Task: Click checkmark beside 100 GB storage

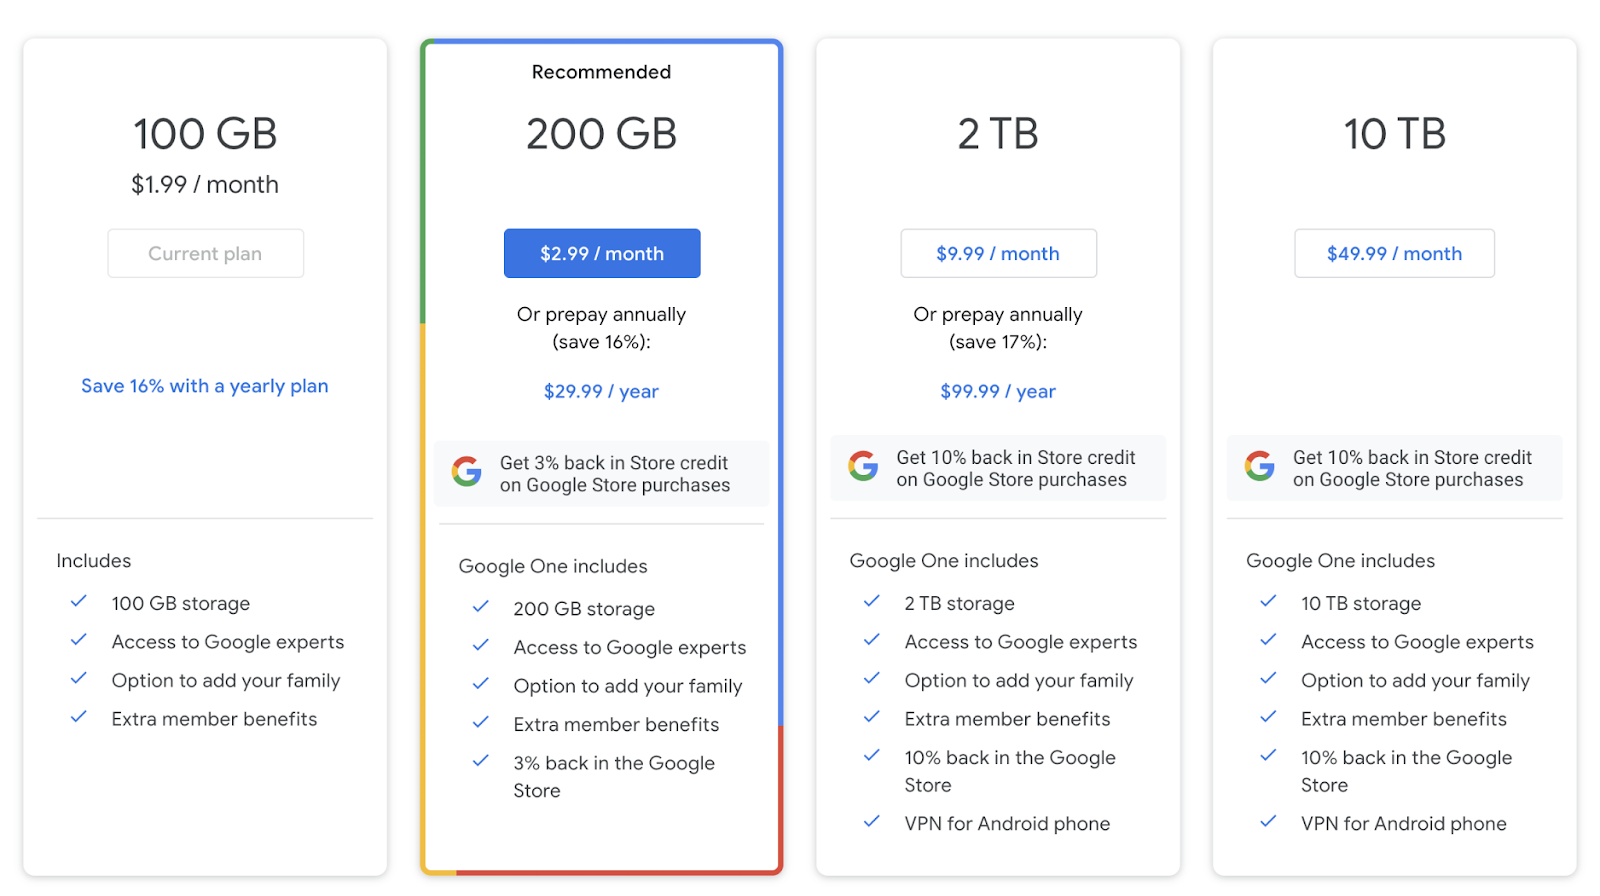Action: pyautogui.click(x=78, y=602)
